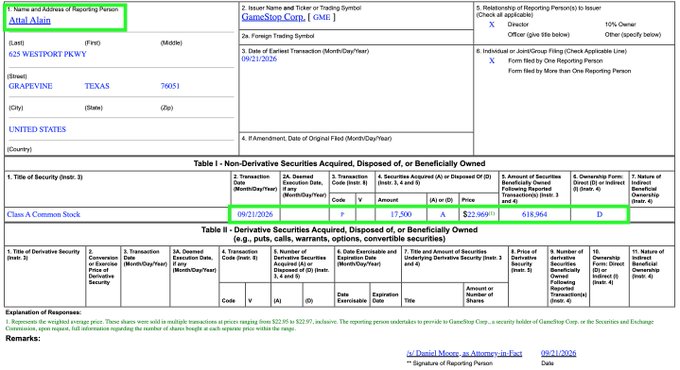Toggle the Director relationship X mark

click(491, 25)
